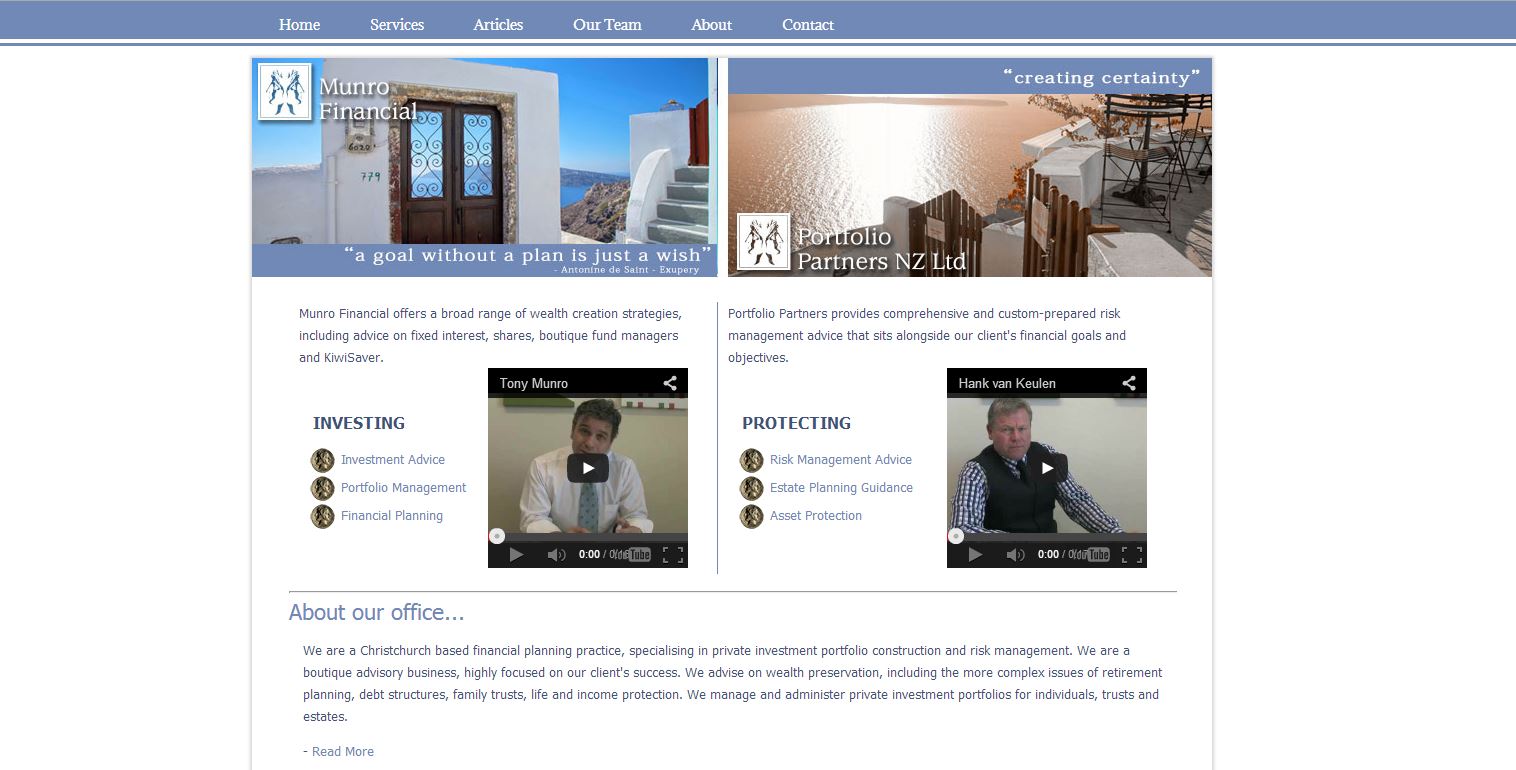Enter fullscreen on Hank van Keulen video

click(1132, 554)
